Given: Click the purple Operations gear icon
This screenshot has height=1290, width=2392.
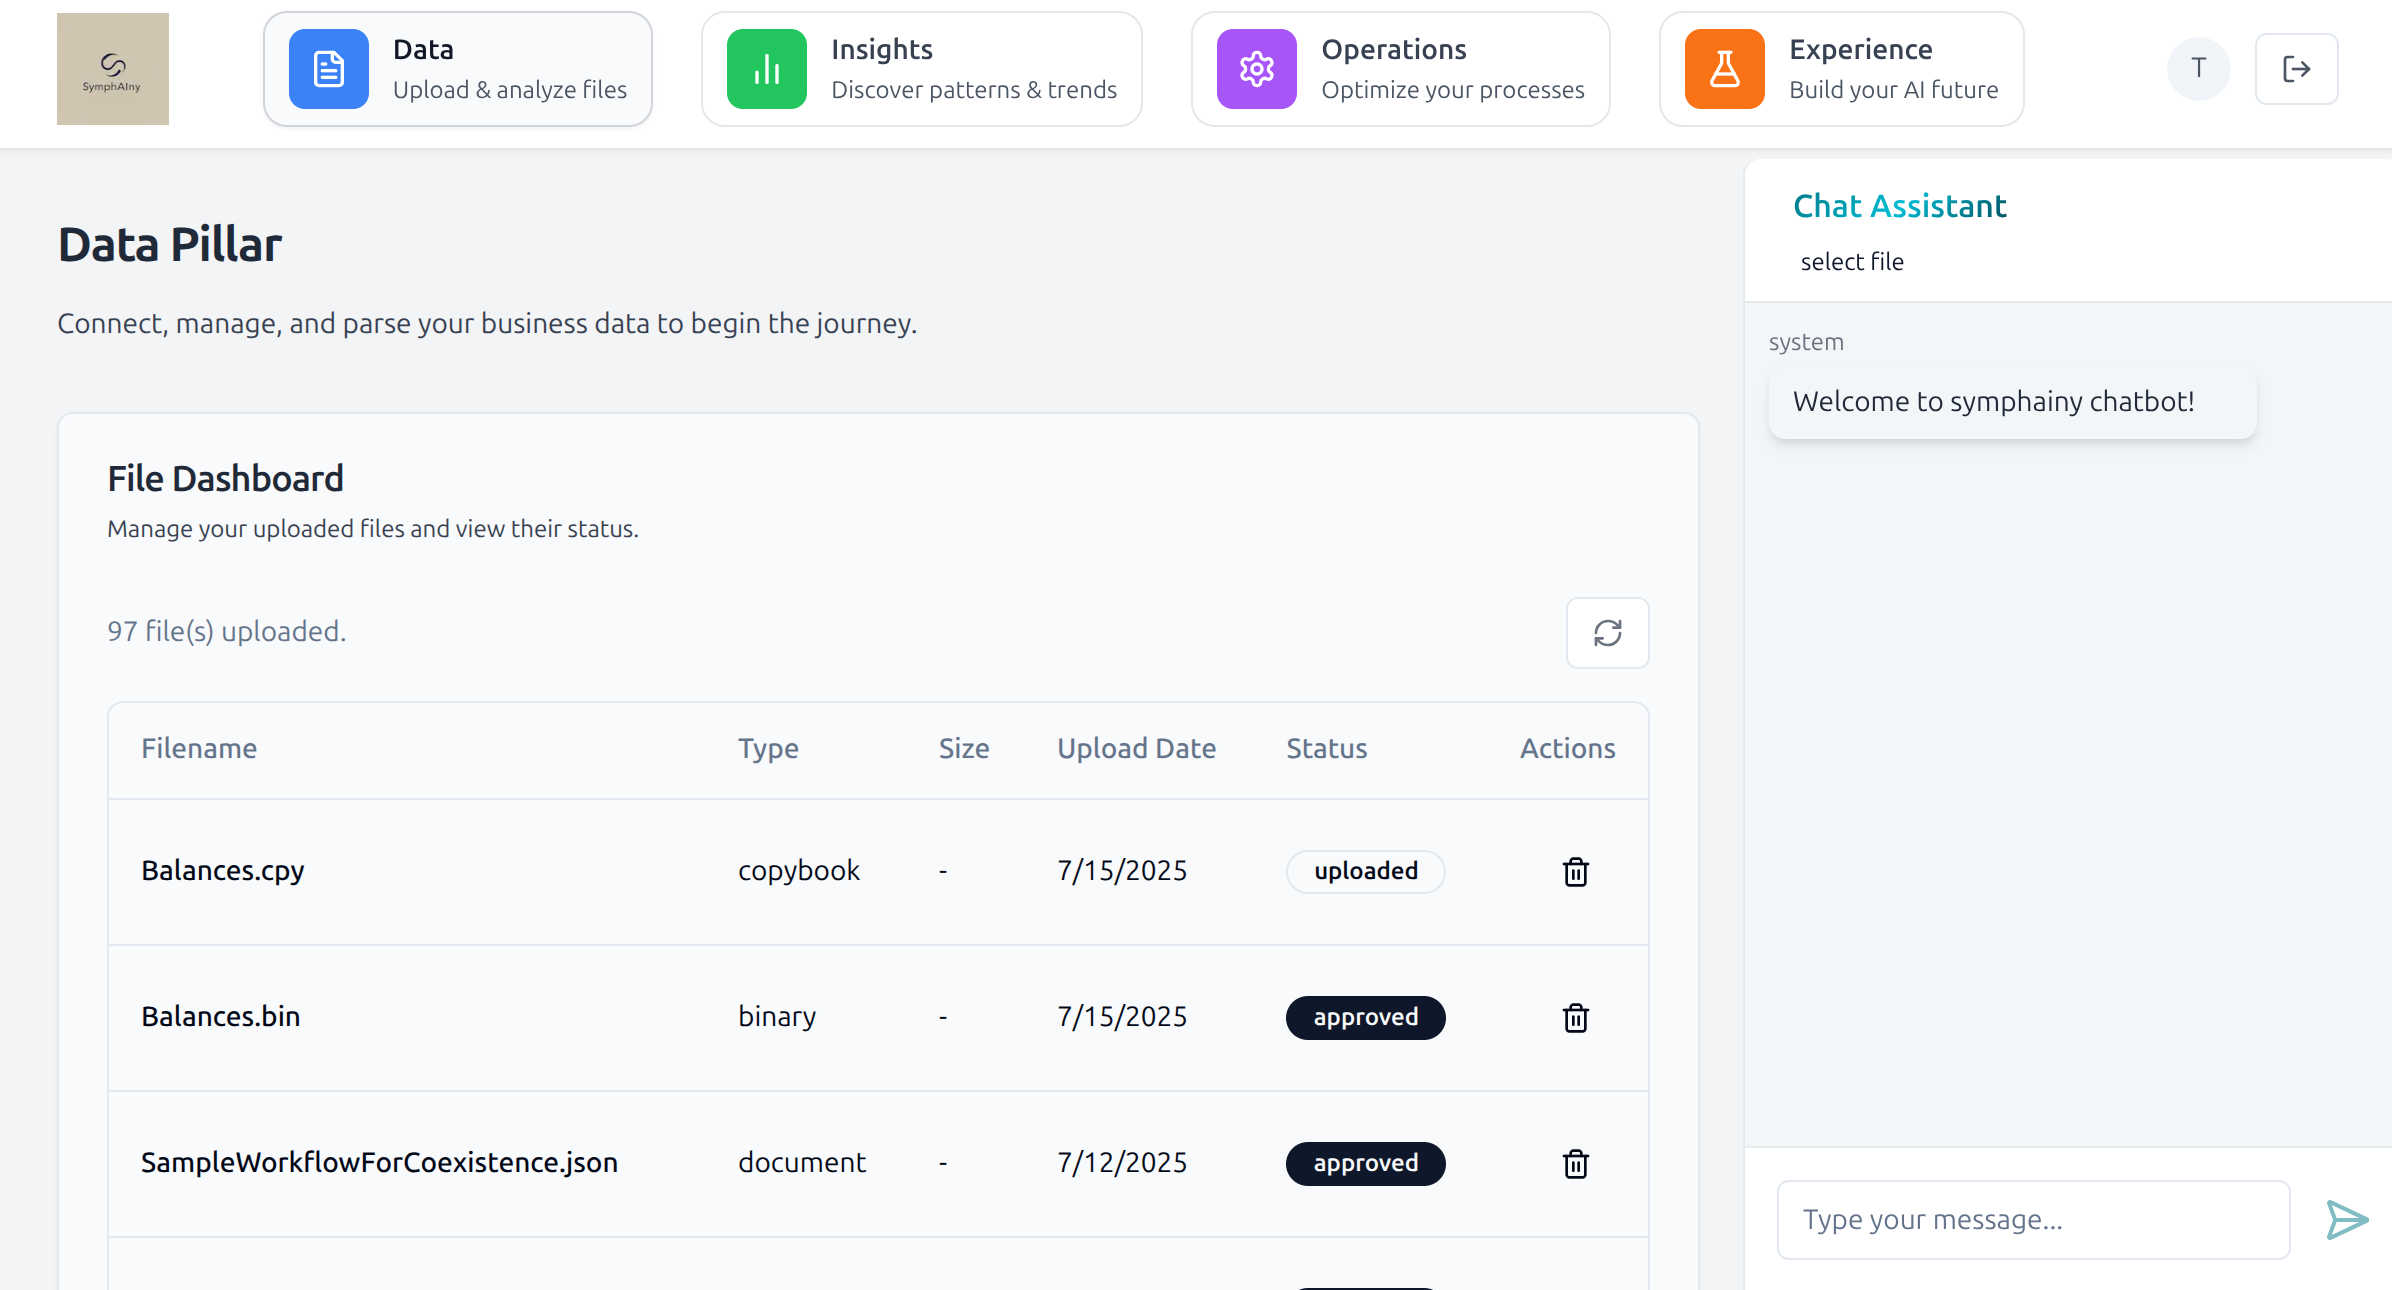Looking at the screenshot, I should 1256,69.
